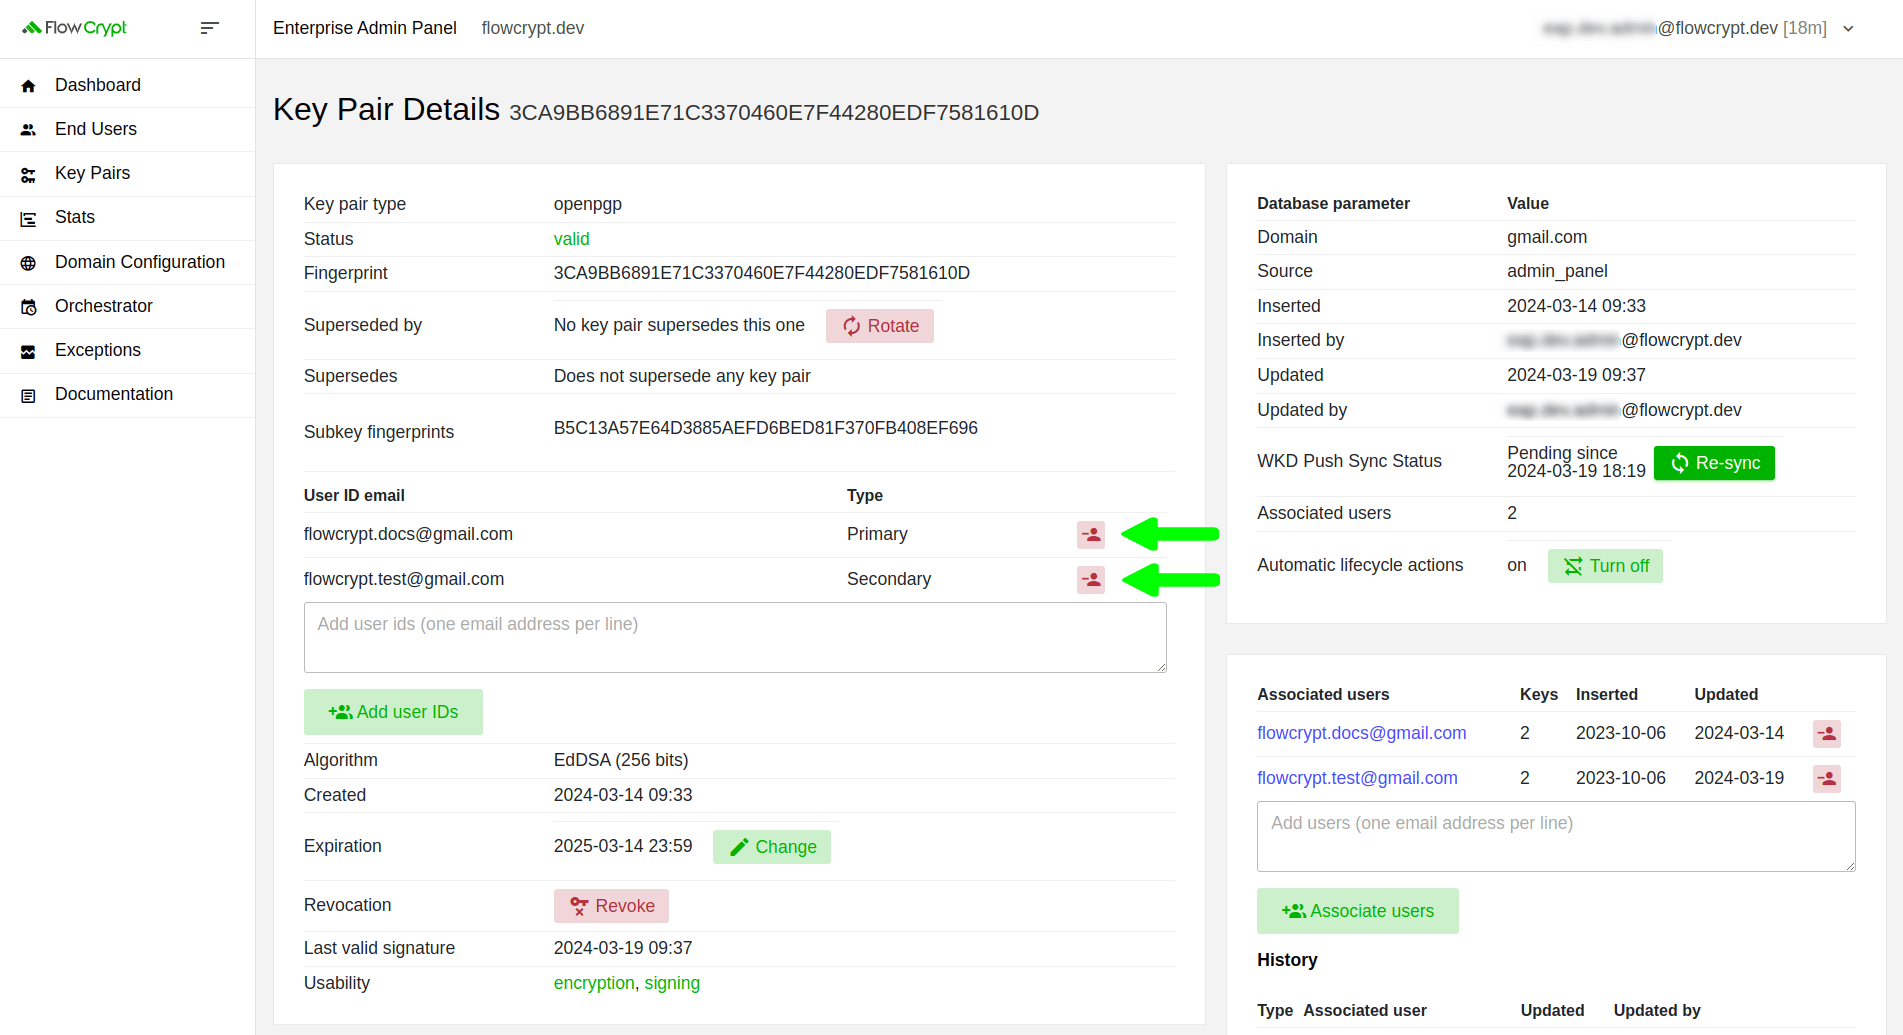Click the valid status text
The height and width of the screenshot is (1035, 1903).
572,239
